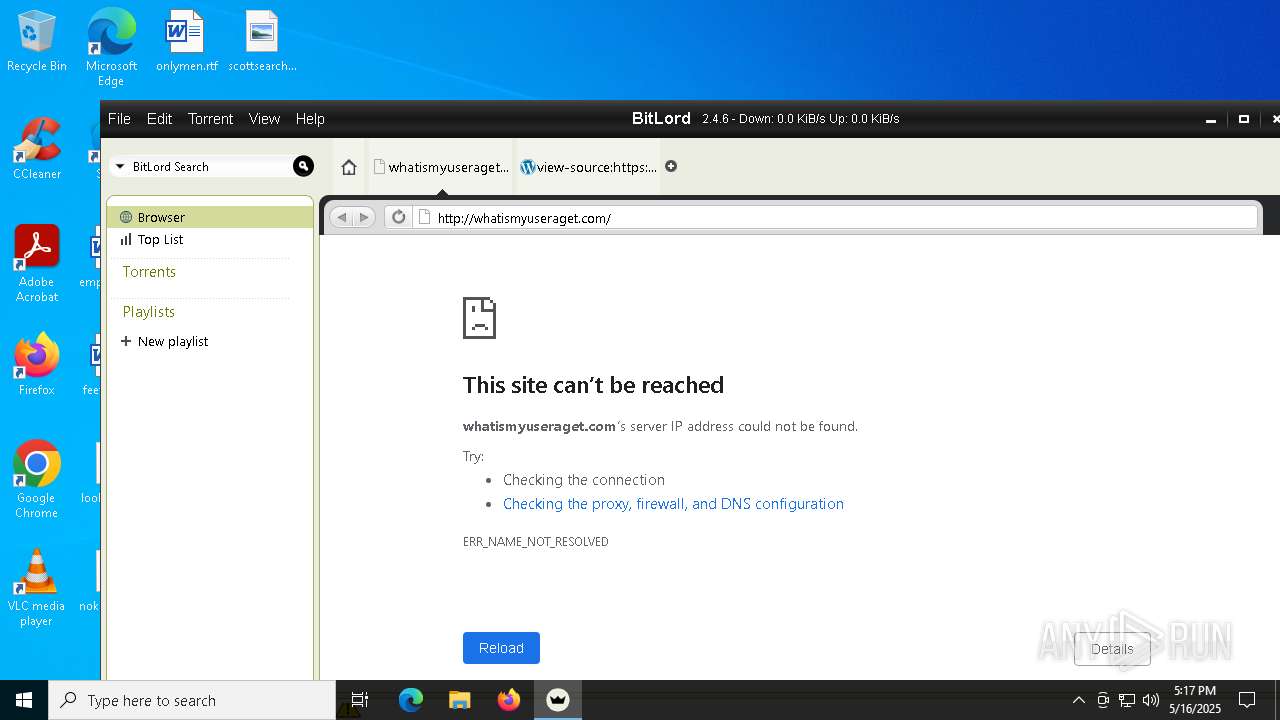Open the notification center icon
Screen dimensions: 1280x720
1247,700
